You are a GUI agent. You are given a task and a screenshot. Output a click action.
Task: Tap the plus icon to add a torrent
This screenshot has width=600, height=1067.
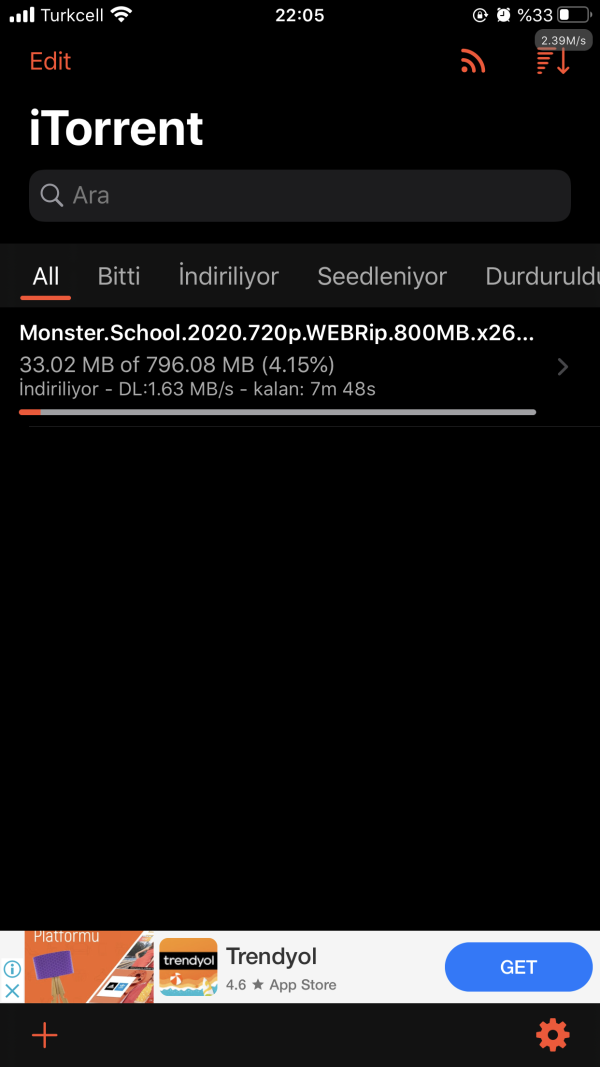point(45,1036)
